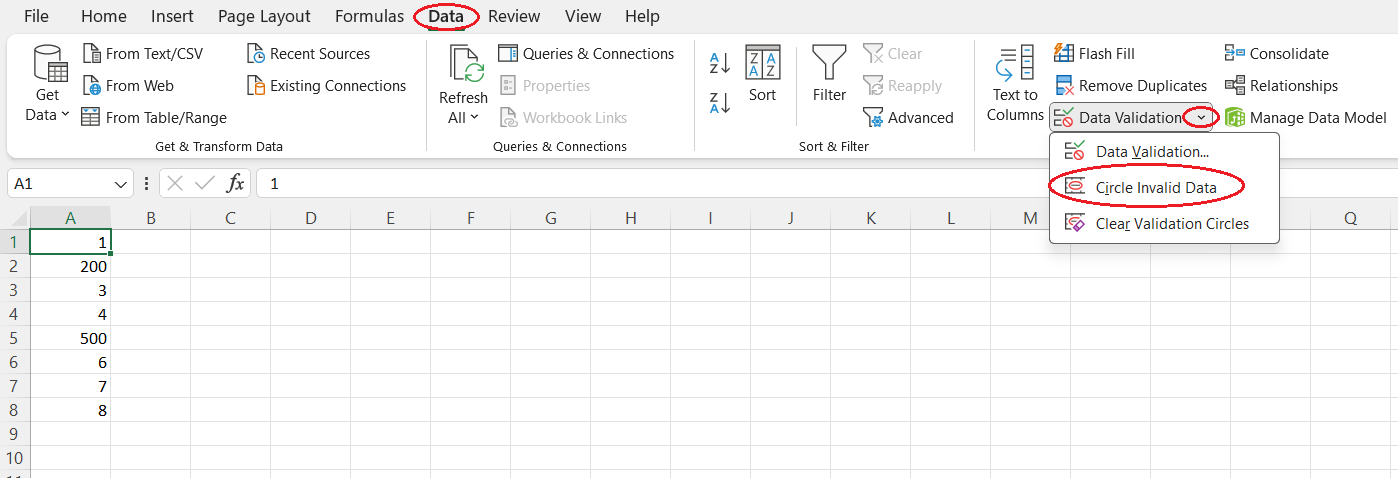Click Remove Duplicates

(x=1130, y=86)
